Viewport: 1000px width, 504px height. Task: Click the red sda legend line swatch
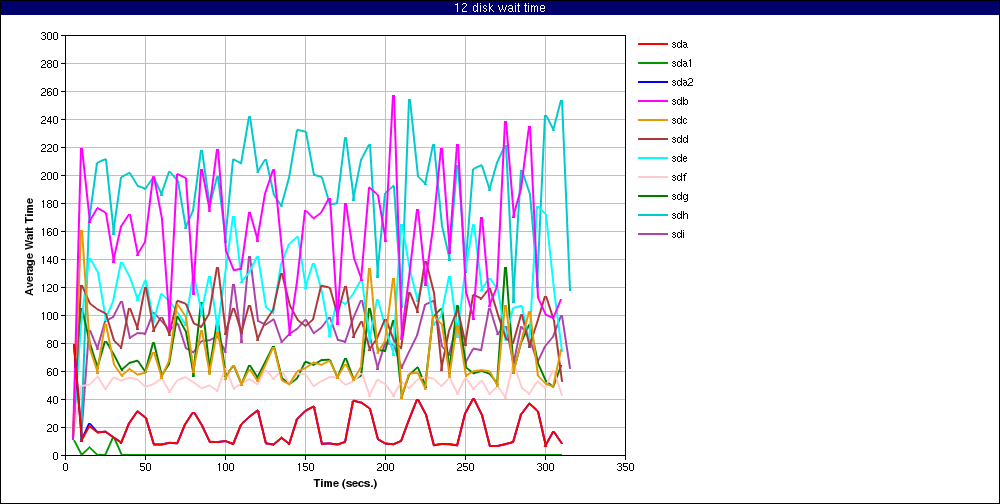(651, 45)
